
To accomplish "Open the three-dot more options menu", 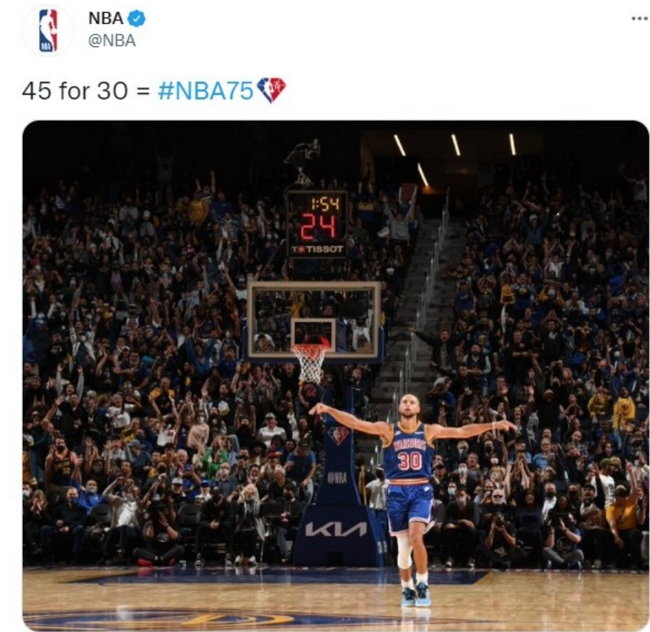I will tap(641, 18).
